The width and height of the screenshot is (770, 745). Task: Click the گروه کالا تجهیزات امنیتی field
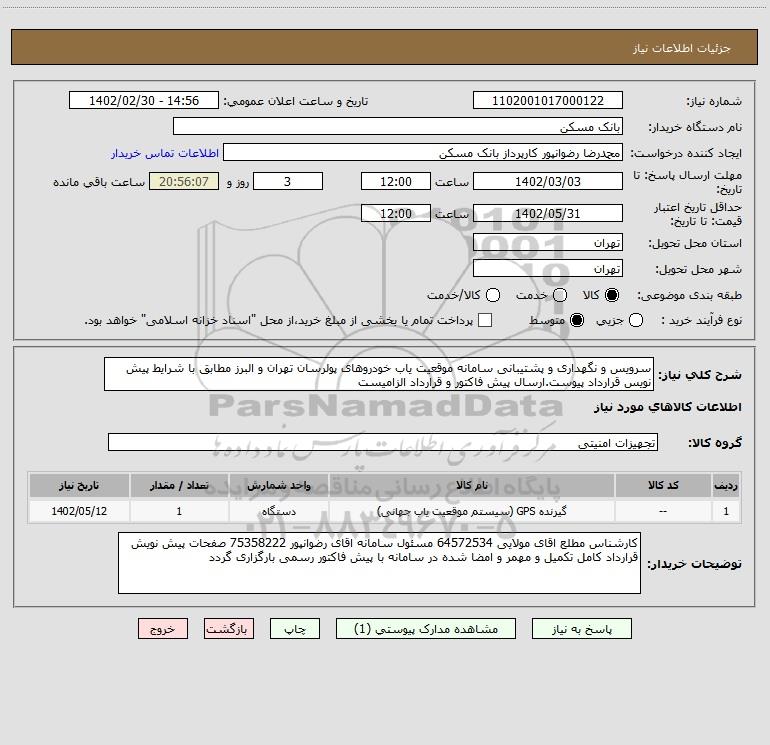point(383,442)
